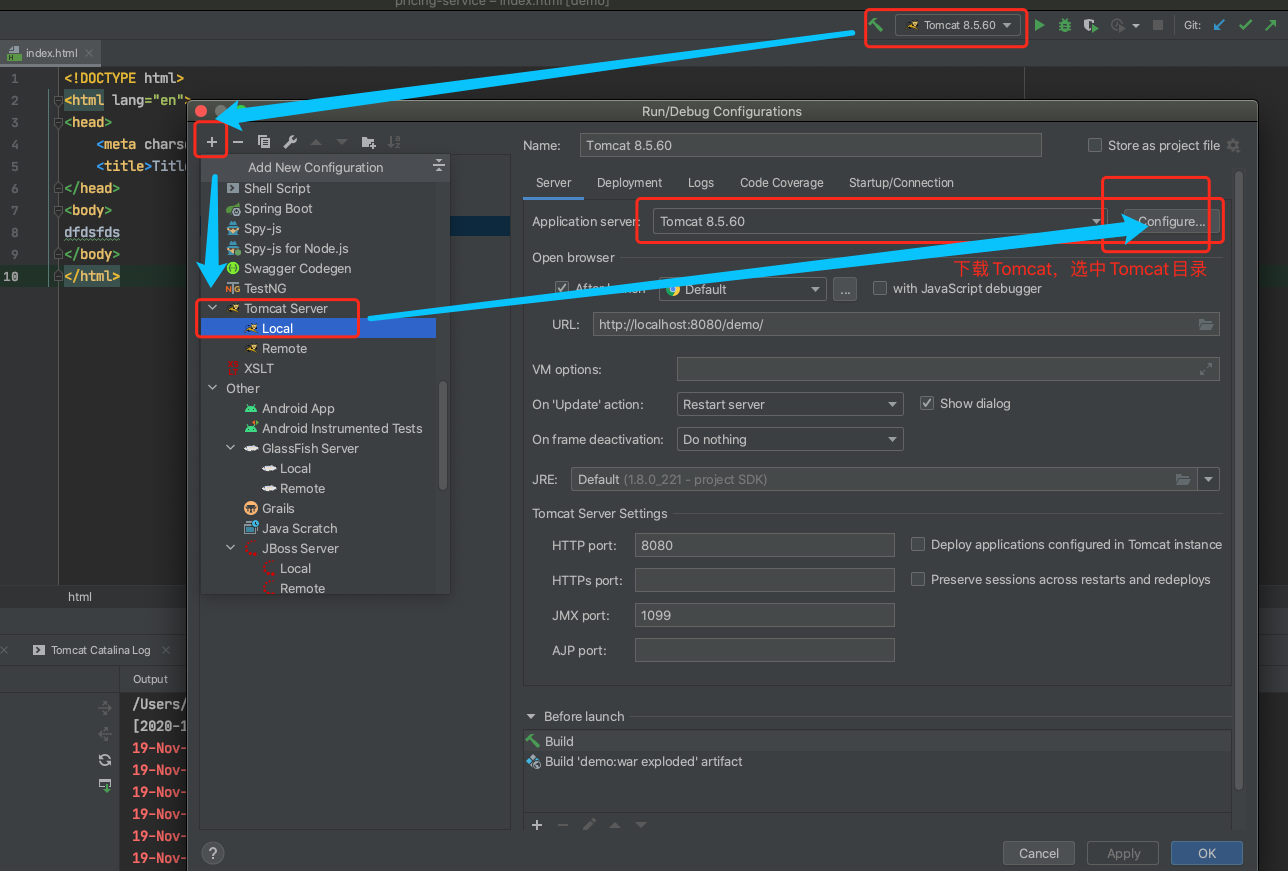Click the HTTP port field showing 8080
1288x871 pixels.
pyautogui.click(x=765, y=545)
